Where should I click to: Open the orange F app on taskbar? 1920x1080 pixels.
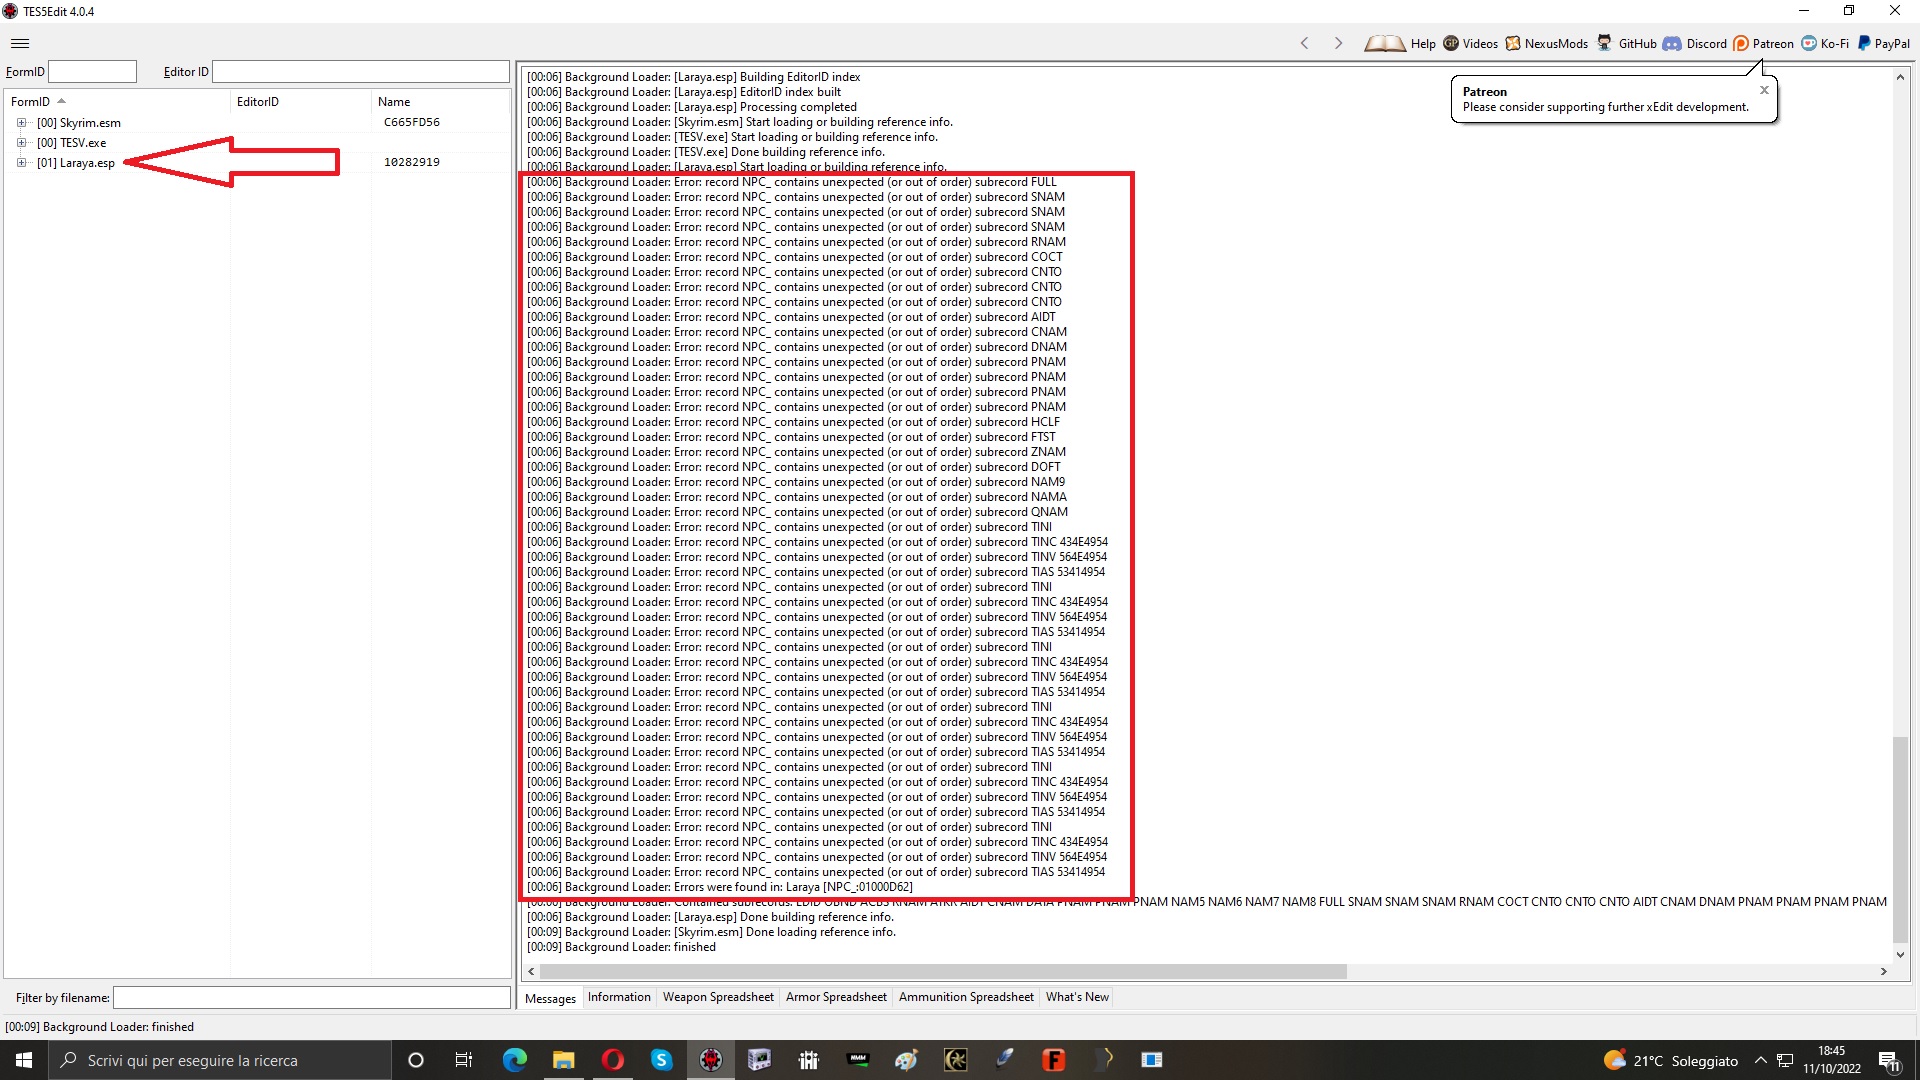[1053, 1060]
